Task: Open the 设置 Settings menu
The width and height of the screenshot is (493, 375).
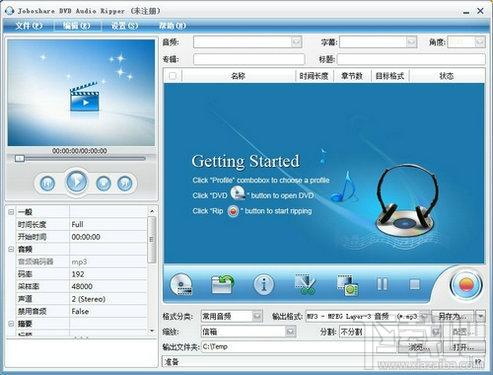Action: point(124,26)
